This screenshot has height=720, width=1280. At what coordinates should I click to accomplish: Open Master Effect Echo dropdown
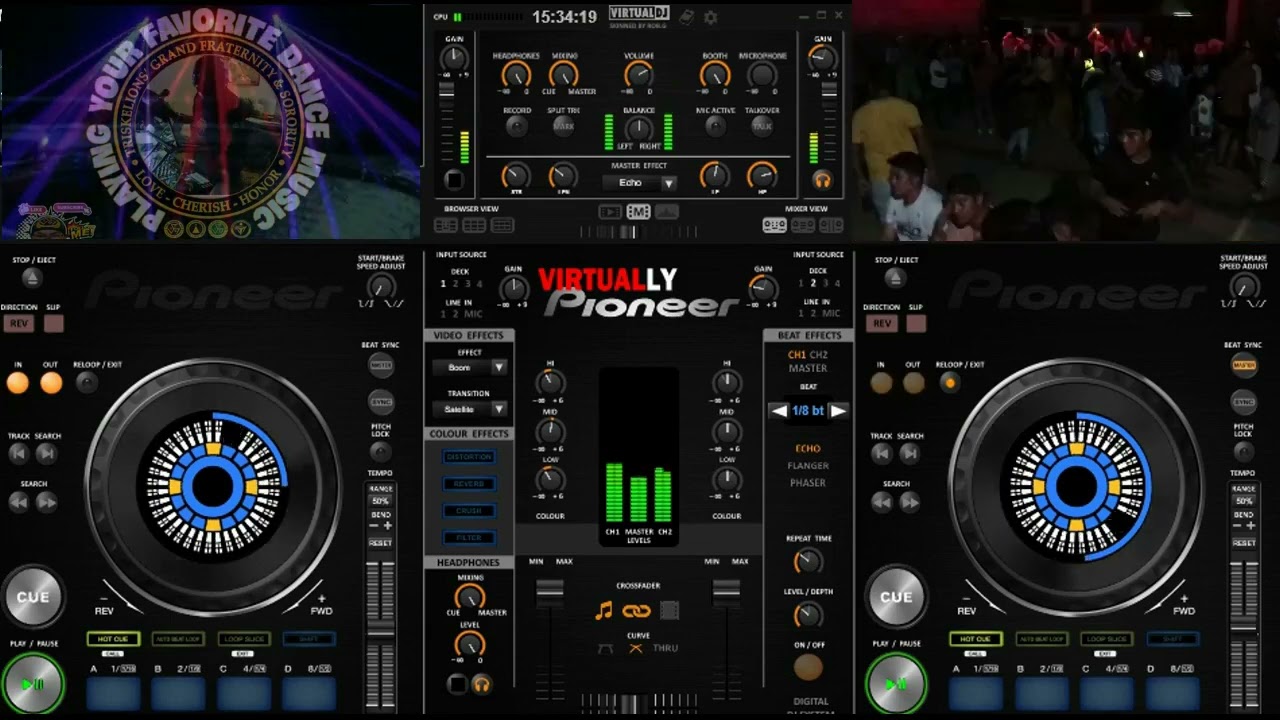pos(640,183)
